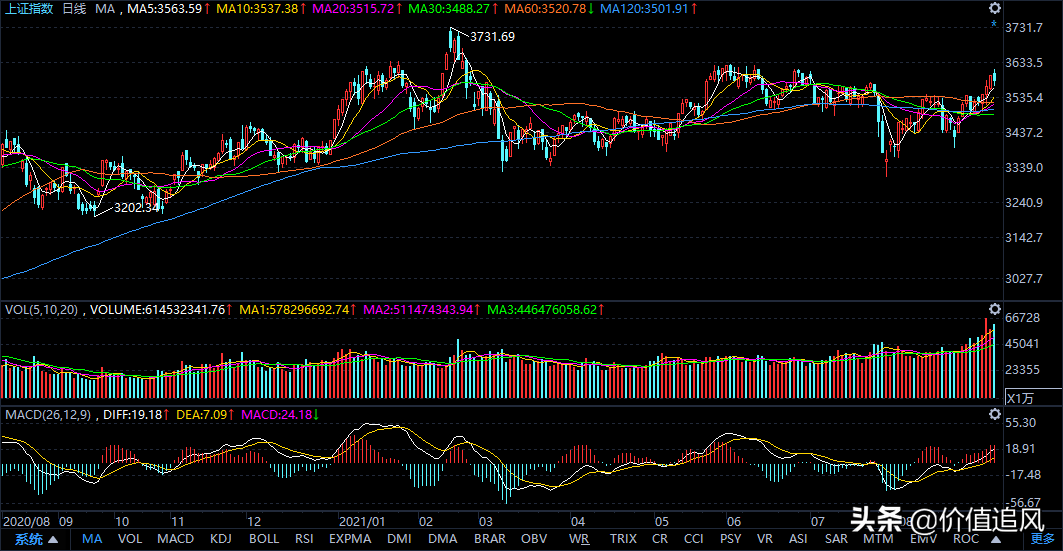Expand the 系统 indicator template menu
Viewport: 1063px width, 551px height.
point(29,540)
